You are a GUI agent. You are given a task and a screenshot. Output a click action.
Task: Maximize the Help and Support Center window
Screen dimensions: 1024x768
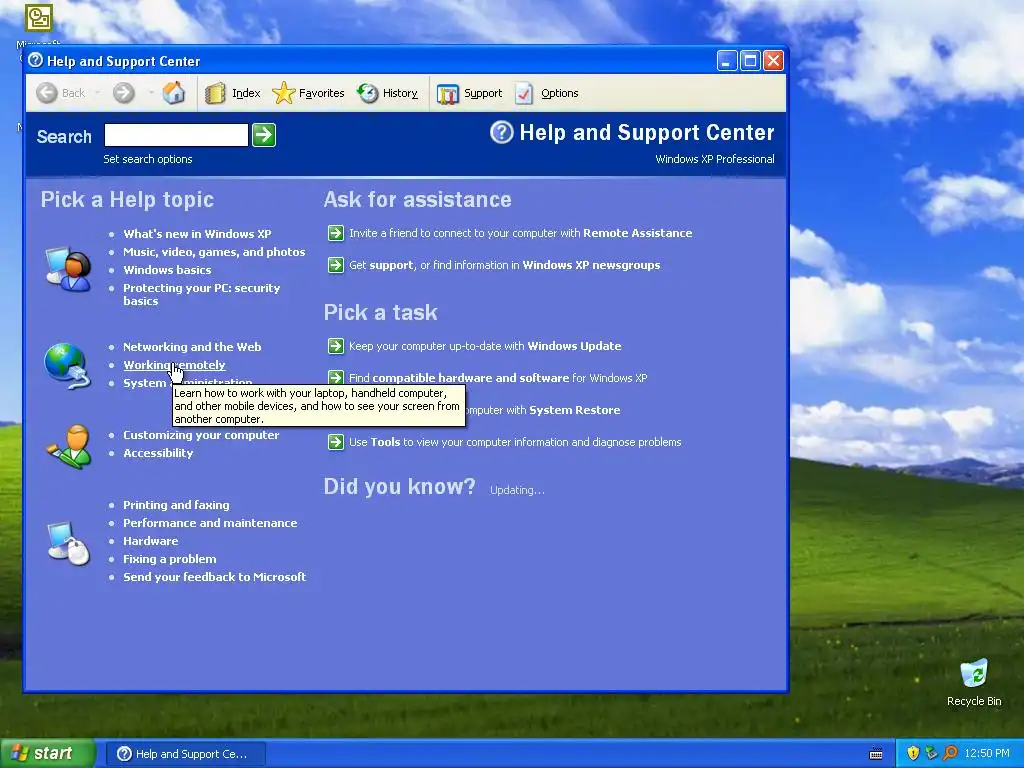click(750, 61)
